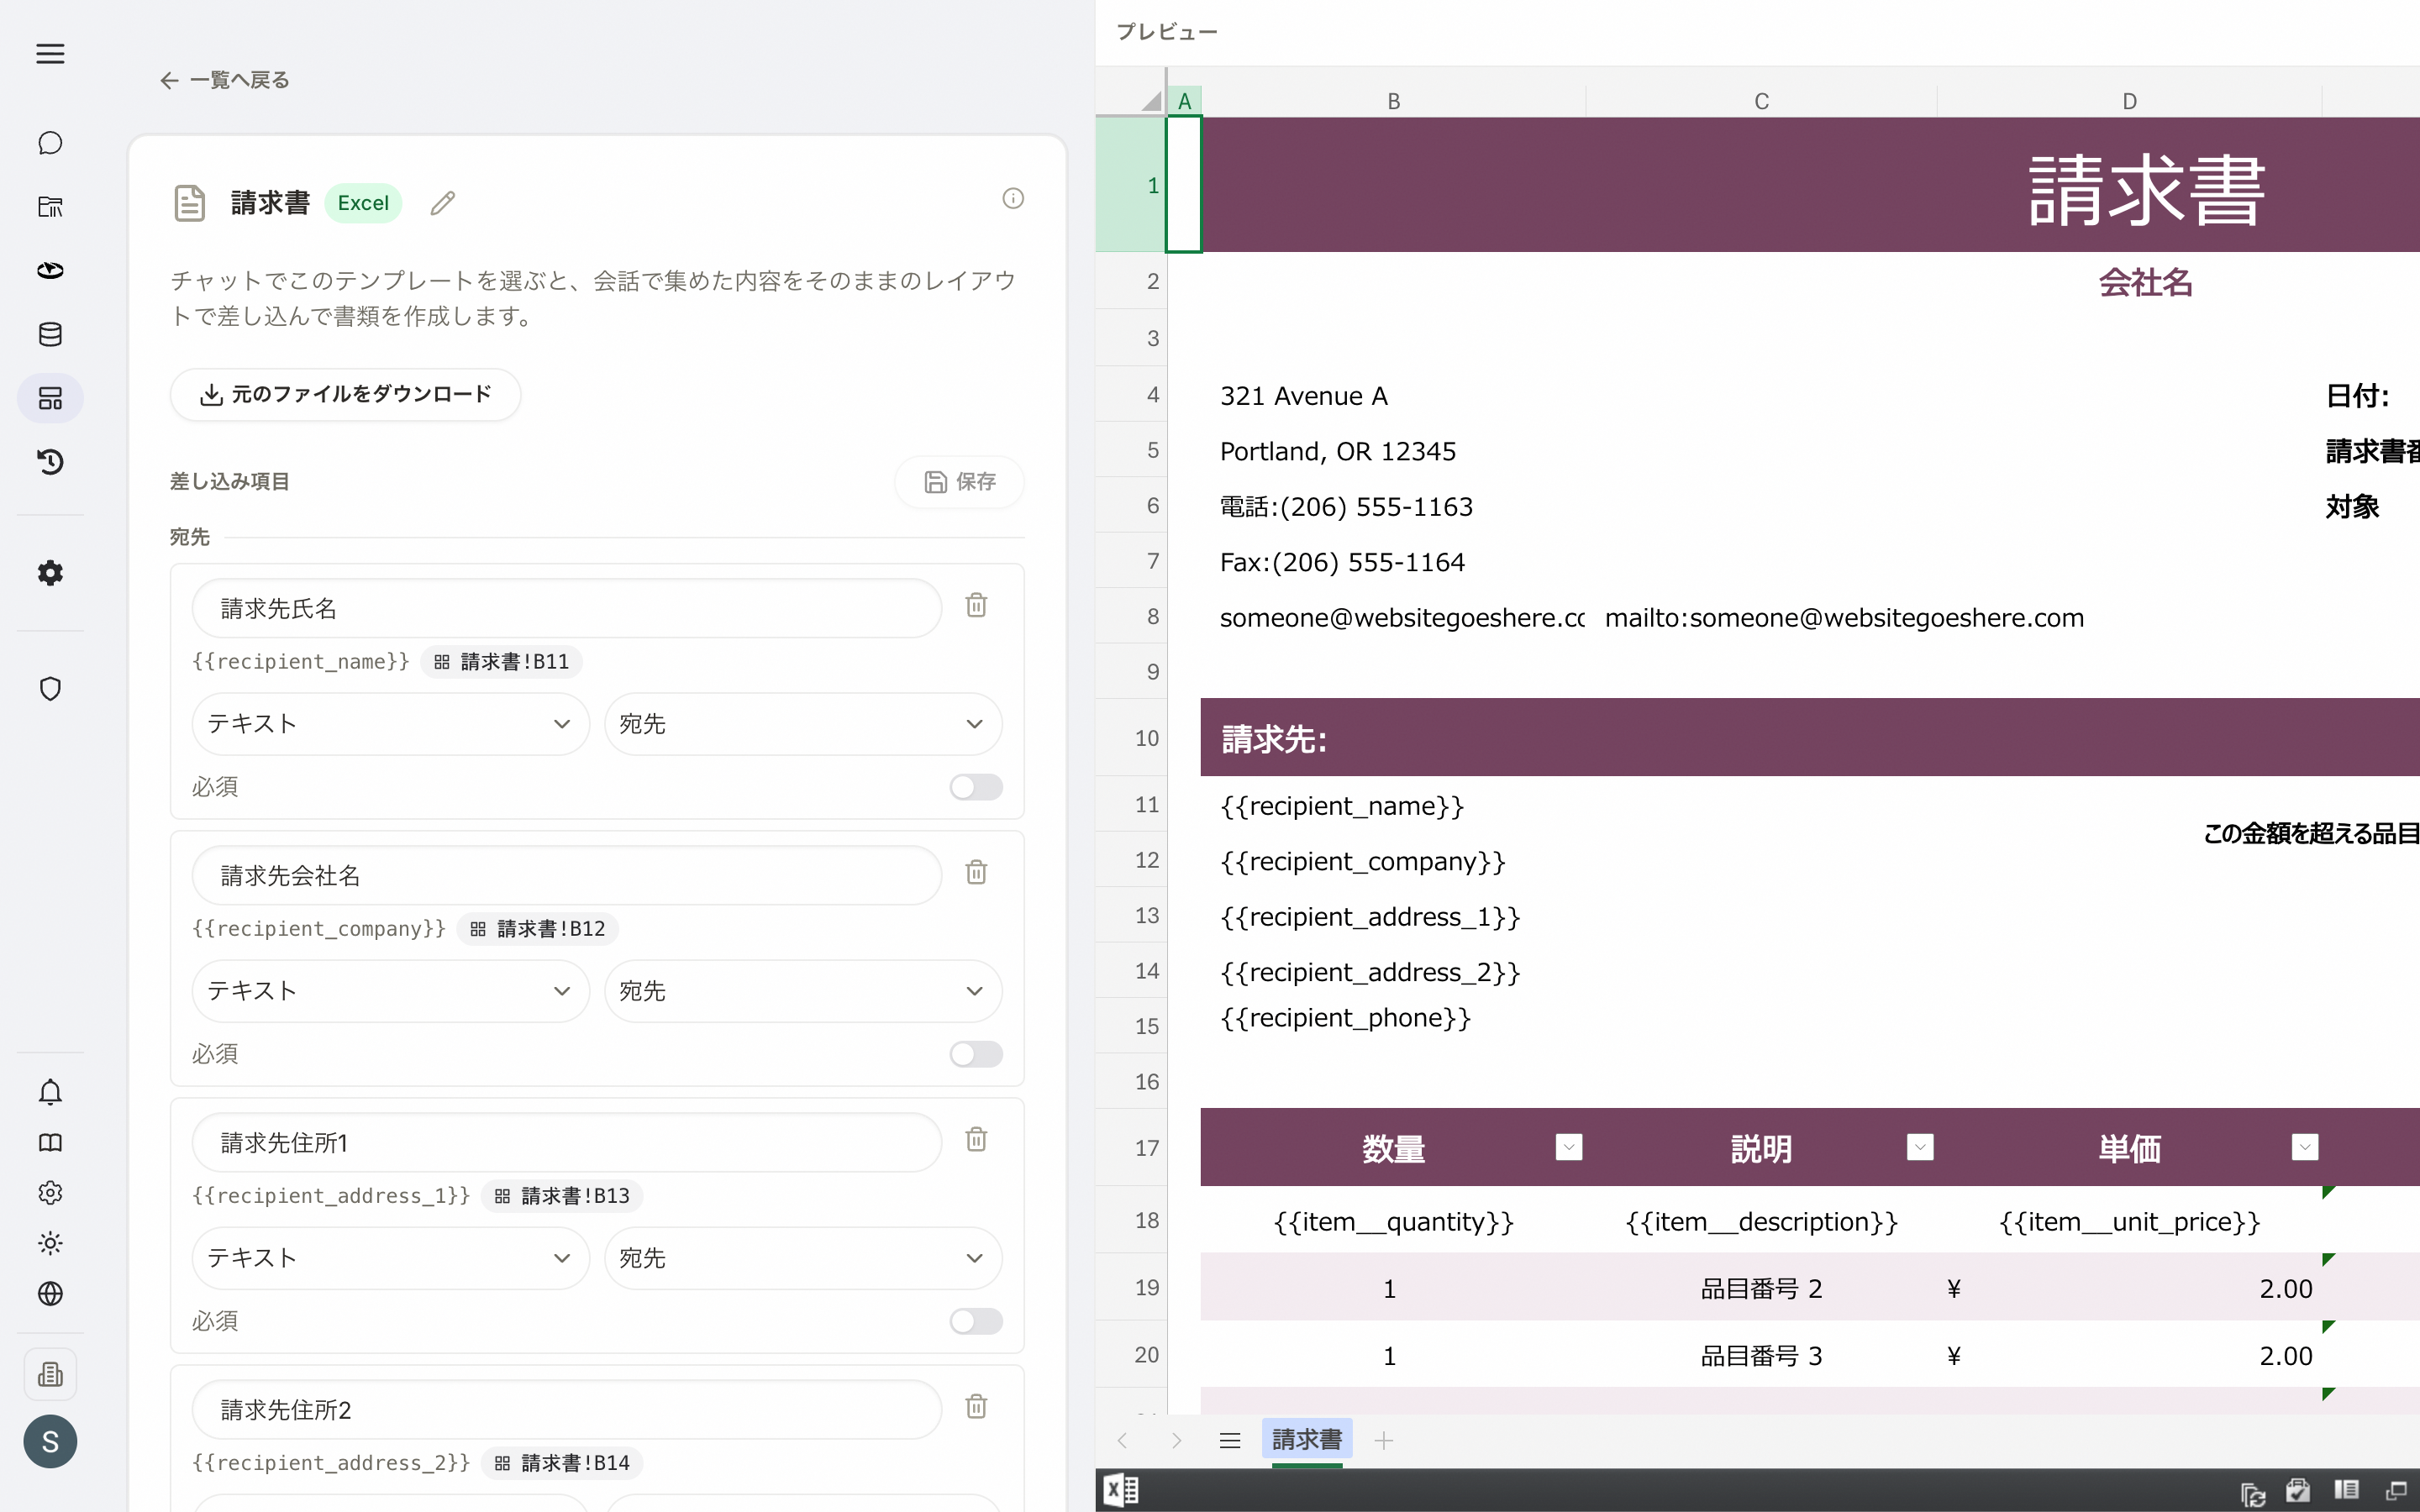The image size is (2420, 1512).
Task: Open the hamburger menu icon
Action: (50, 54)
